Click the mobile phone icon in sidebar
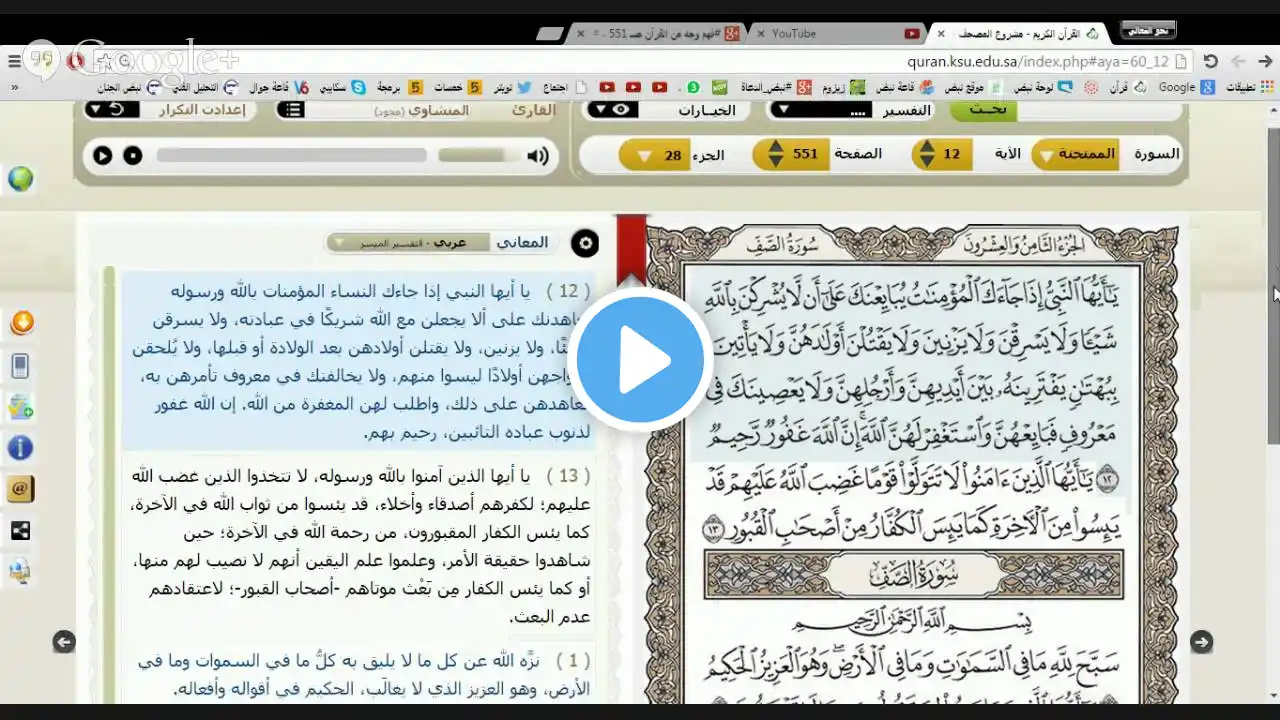The height and width of the screenshot is (720, 1280). click(20, 365)
